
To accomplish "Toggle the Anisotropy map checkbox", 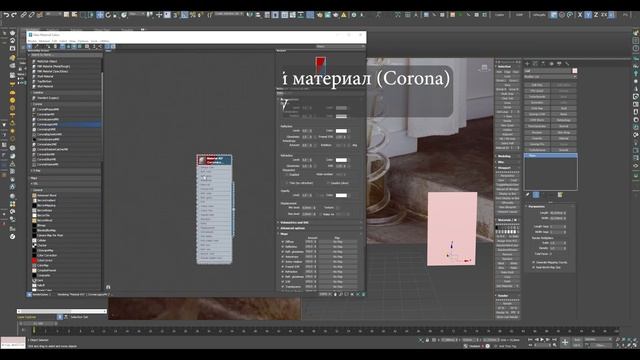I will [x=282, y=257].
